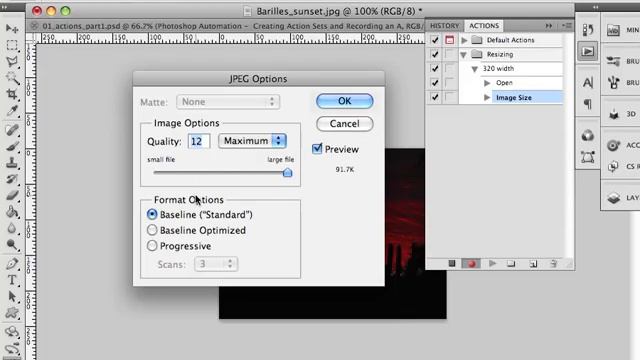This screenshot has width=640, height=360.
Task: Collapse the Resizing set
Action: point(464,54)
